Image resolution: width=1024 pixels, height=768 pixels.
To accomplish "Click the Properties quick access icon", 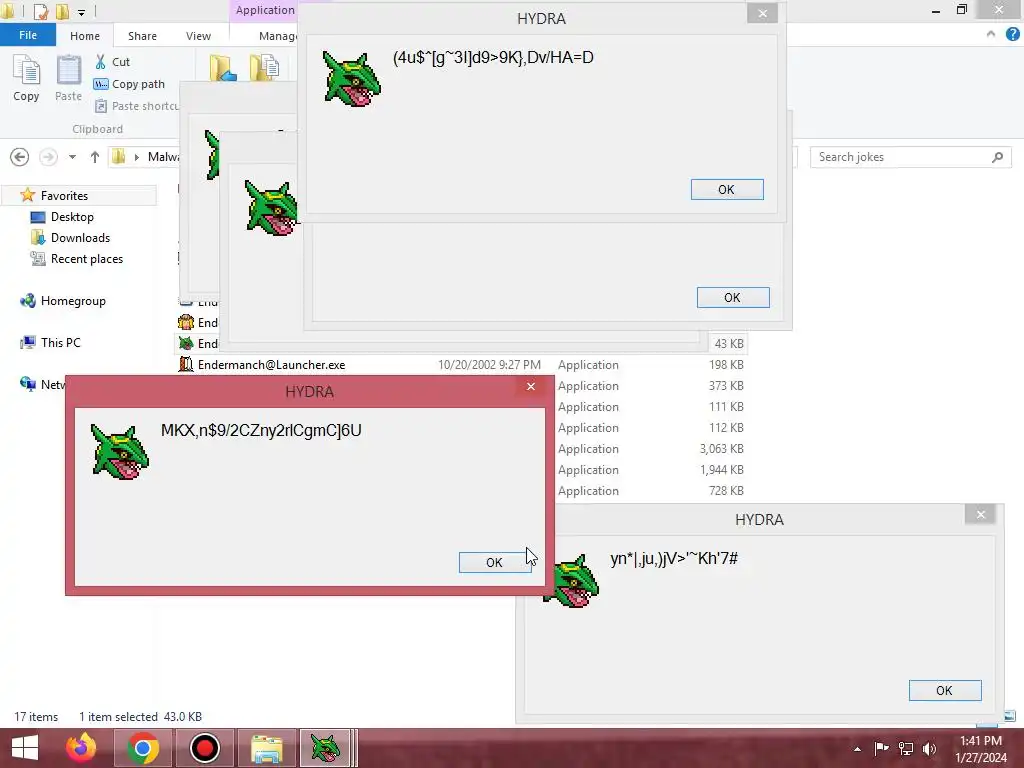I will click(x=40, y=11).
